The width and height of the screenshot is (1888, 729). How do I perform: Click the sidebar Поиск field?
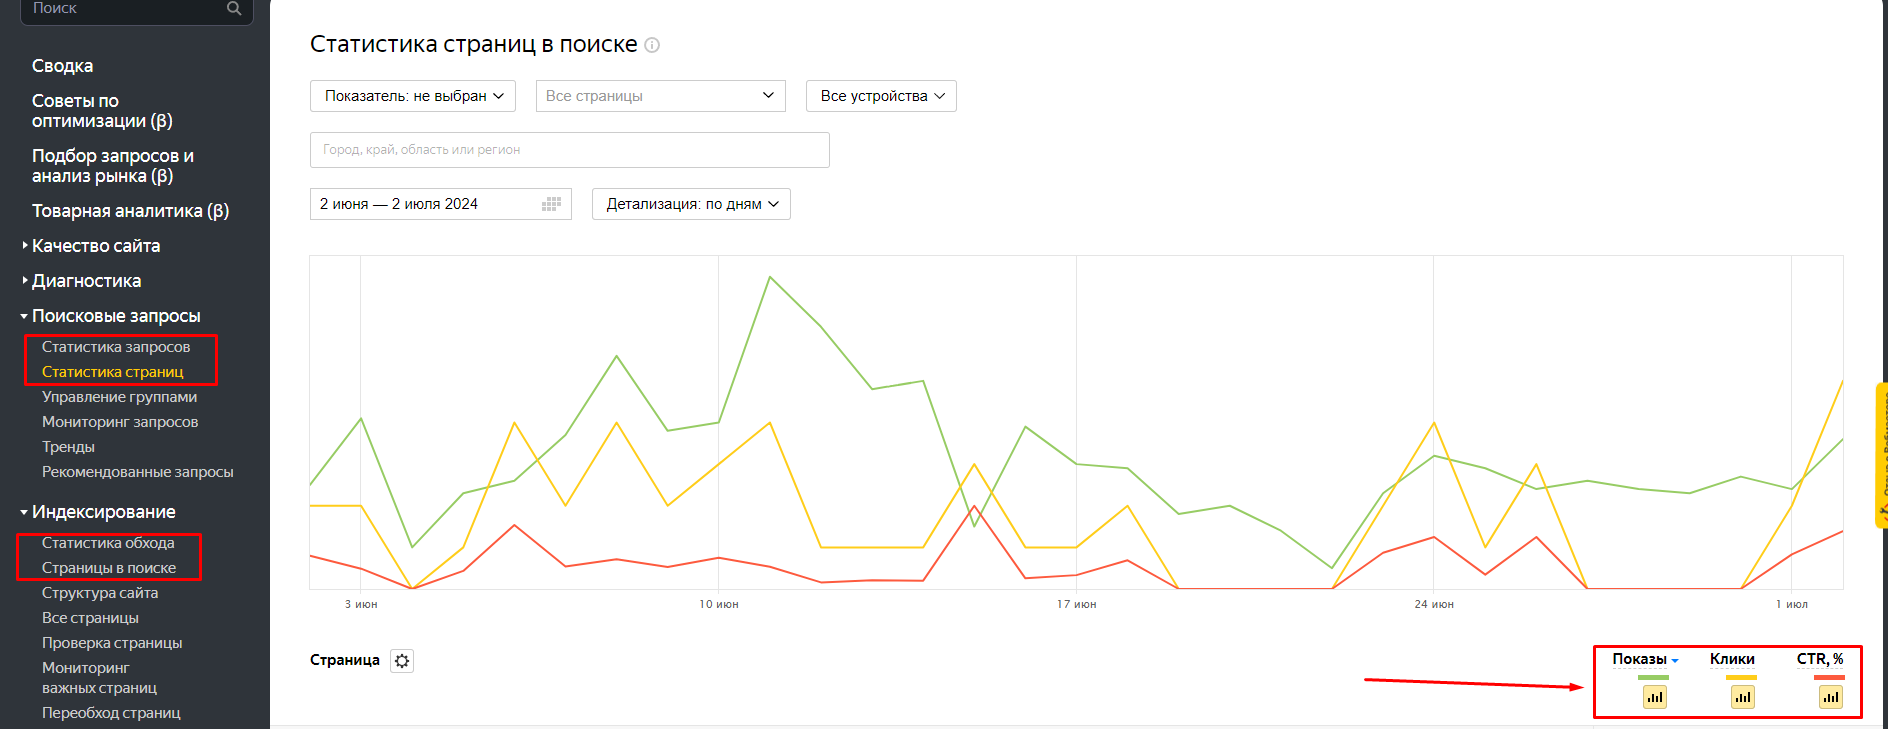coord(136,10)
